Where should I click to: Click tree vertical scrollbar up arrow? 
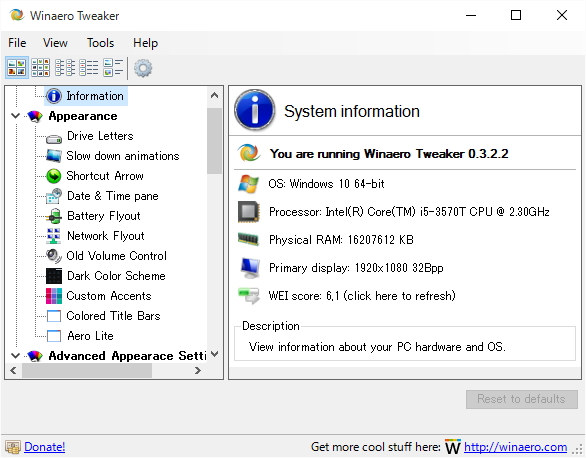[214, 95]
